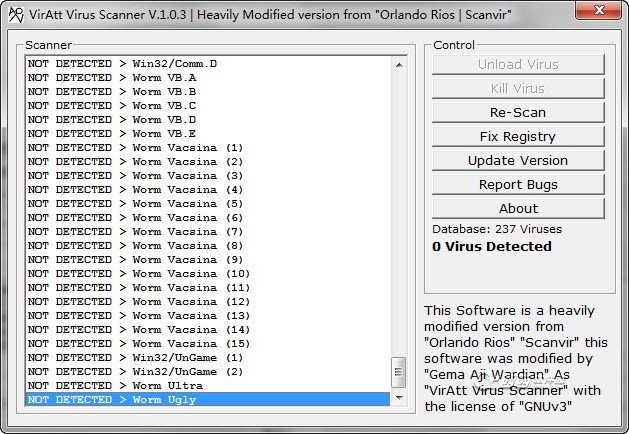Click the Database: 237 Viruses label

[497, 229]
